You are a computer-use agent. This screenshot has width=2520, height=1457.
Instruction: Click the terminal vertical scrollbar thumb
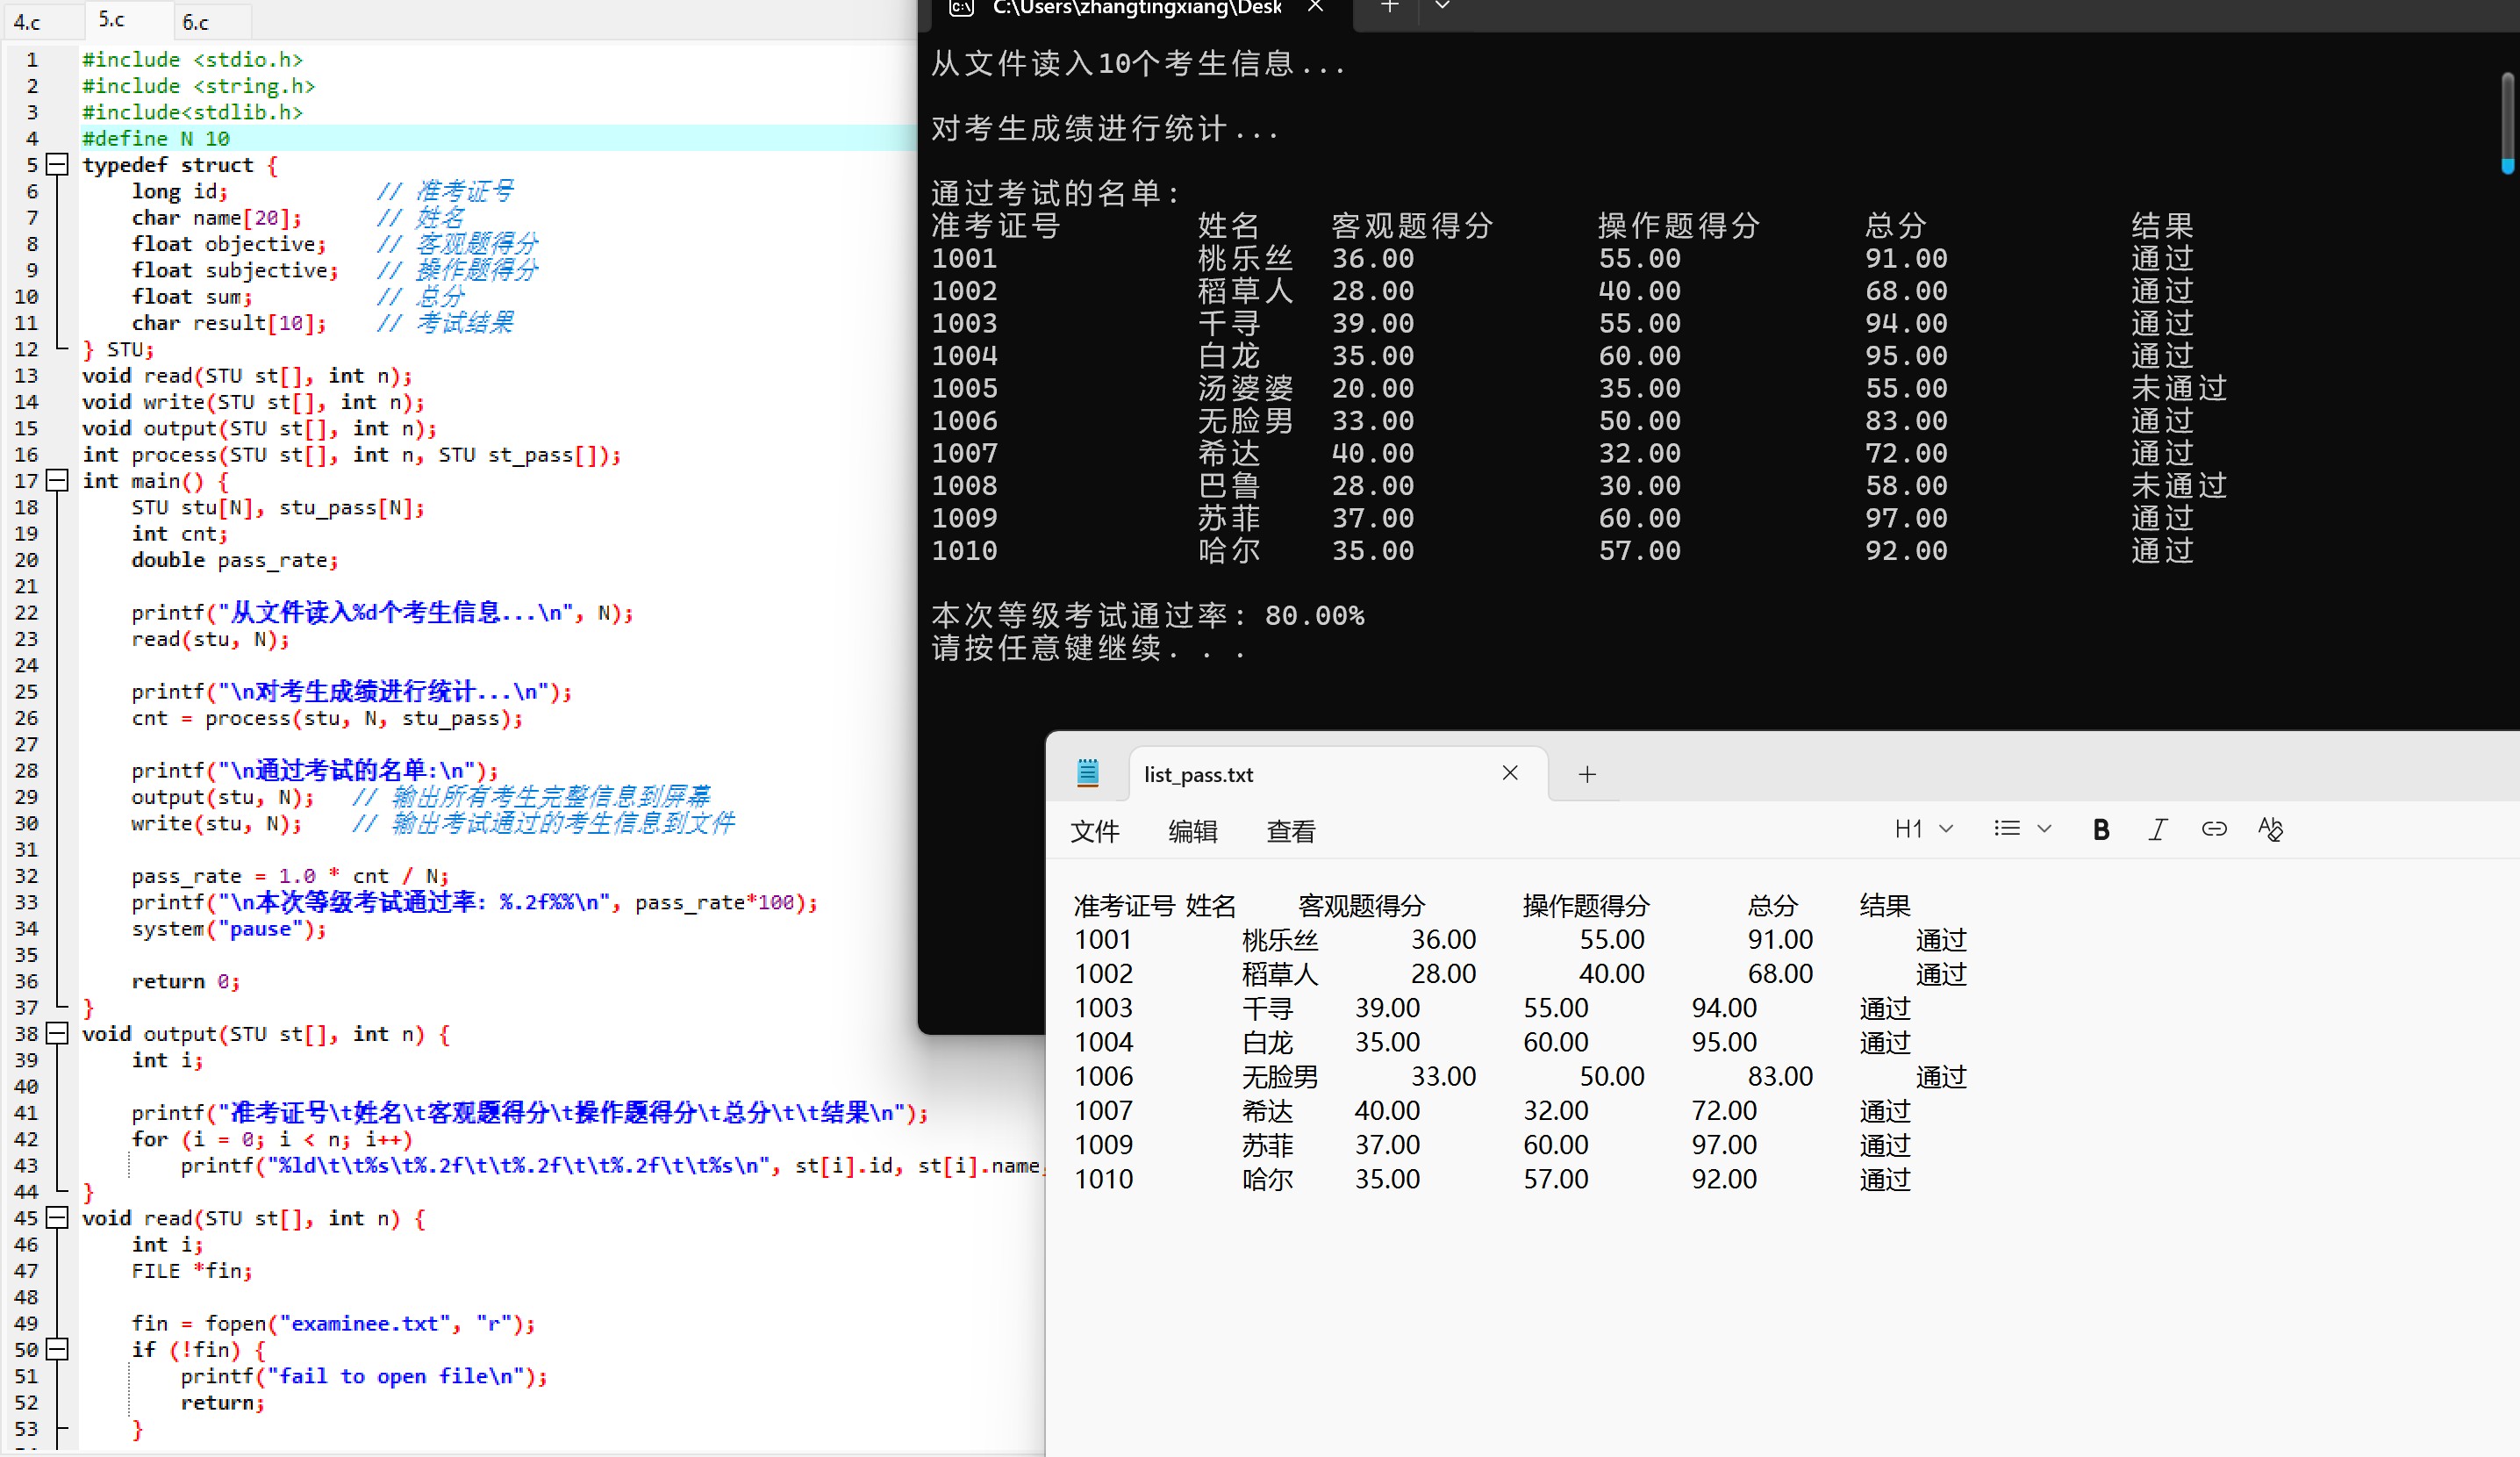[x=2506, y=120]
